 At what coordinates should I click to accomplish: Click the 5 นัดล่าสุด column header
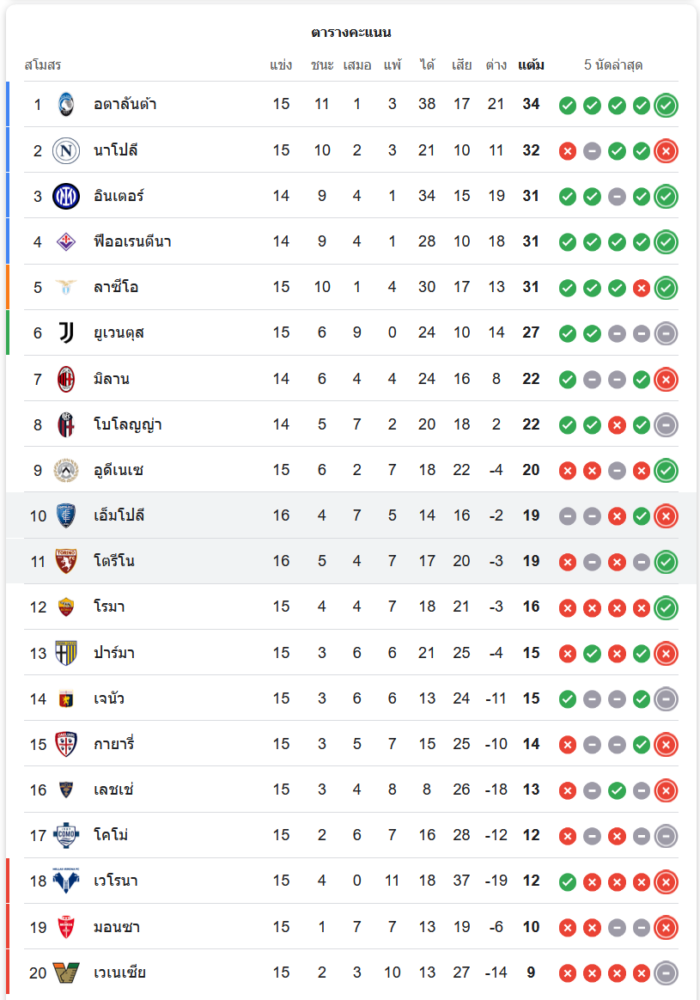point(613,65)
